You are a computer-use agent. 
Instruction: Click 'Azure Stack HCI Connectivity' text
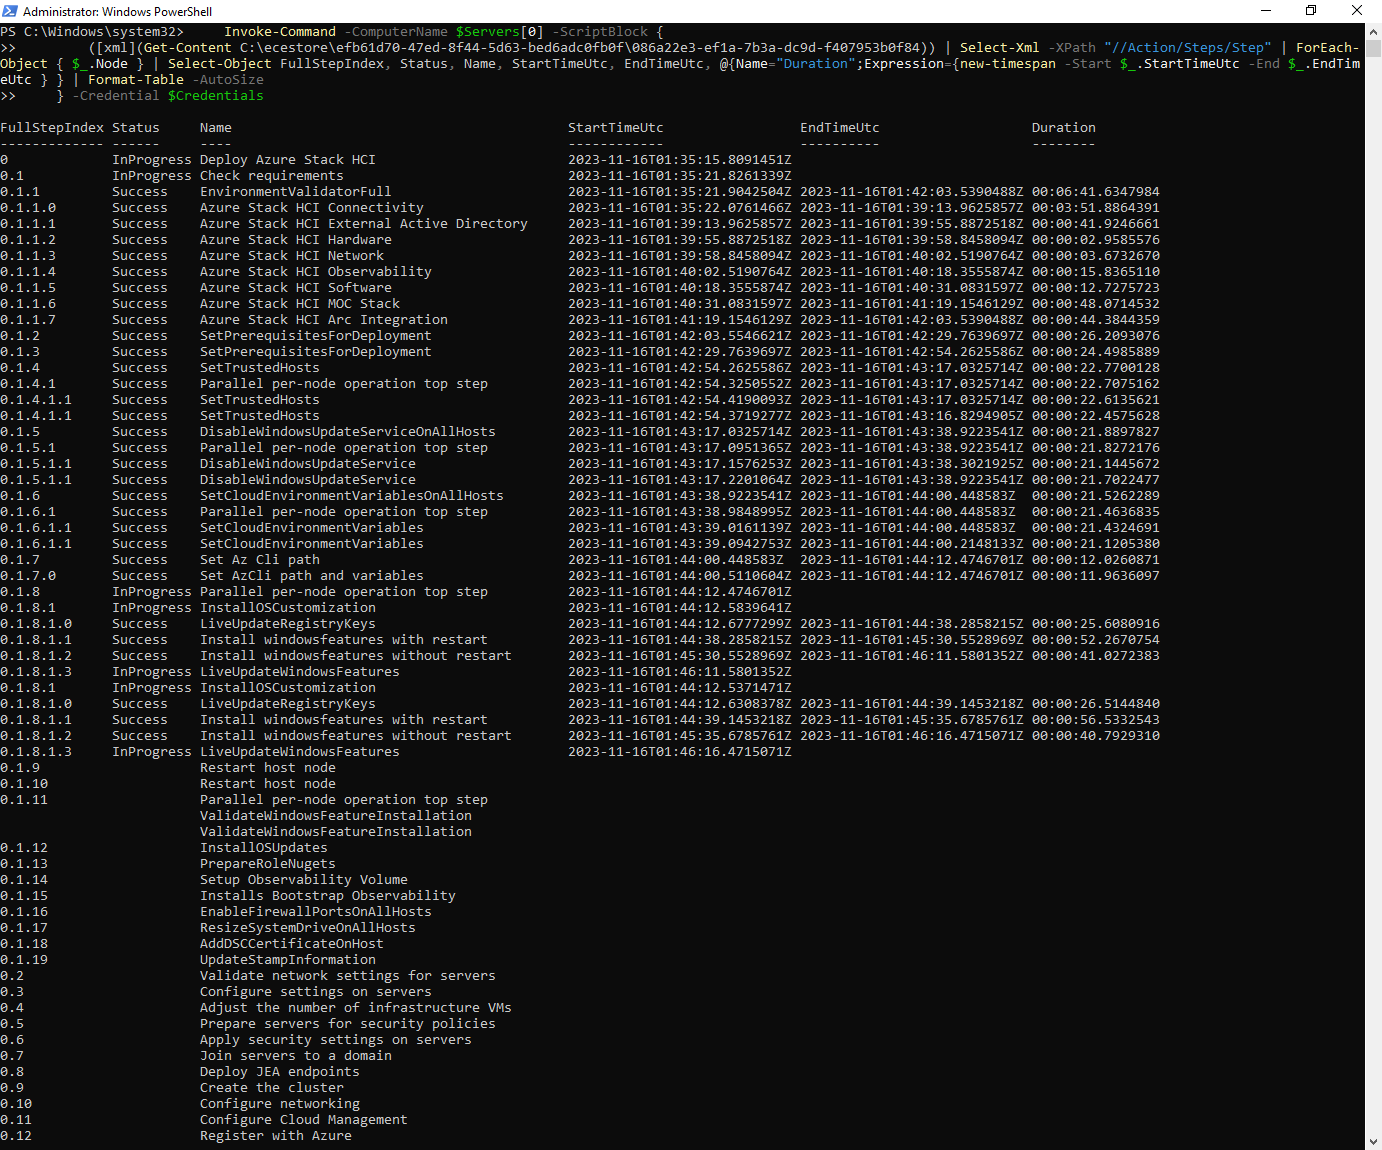coord(312,208)
